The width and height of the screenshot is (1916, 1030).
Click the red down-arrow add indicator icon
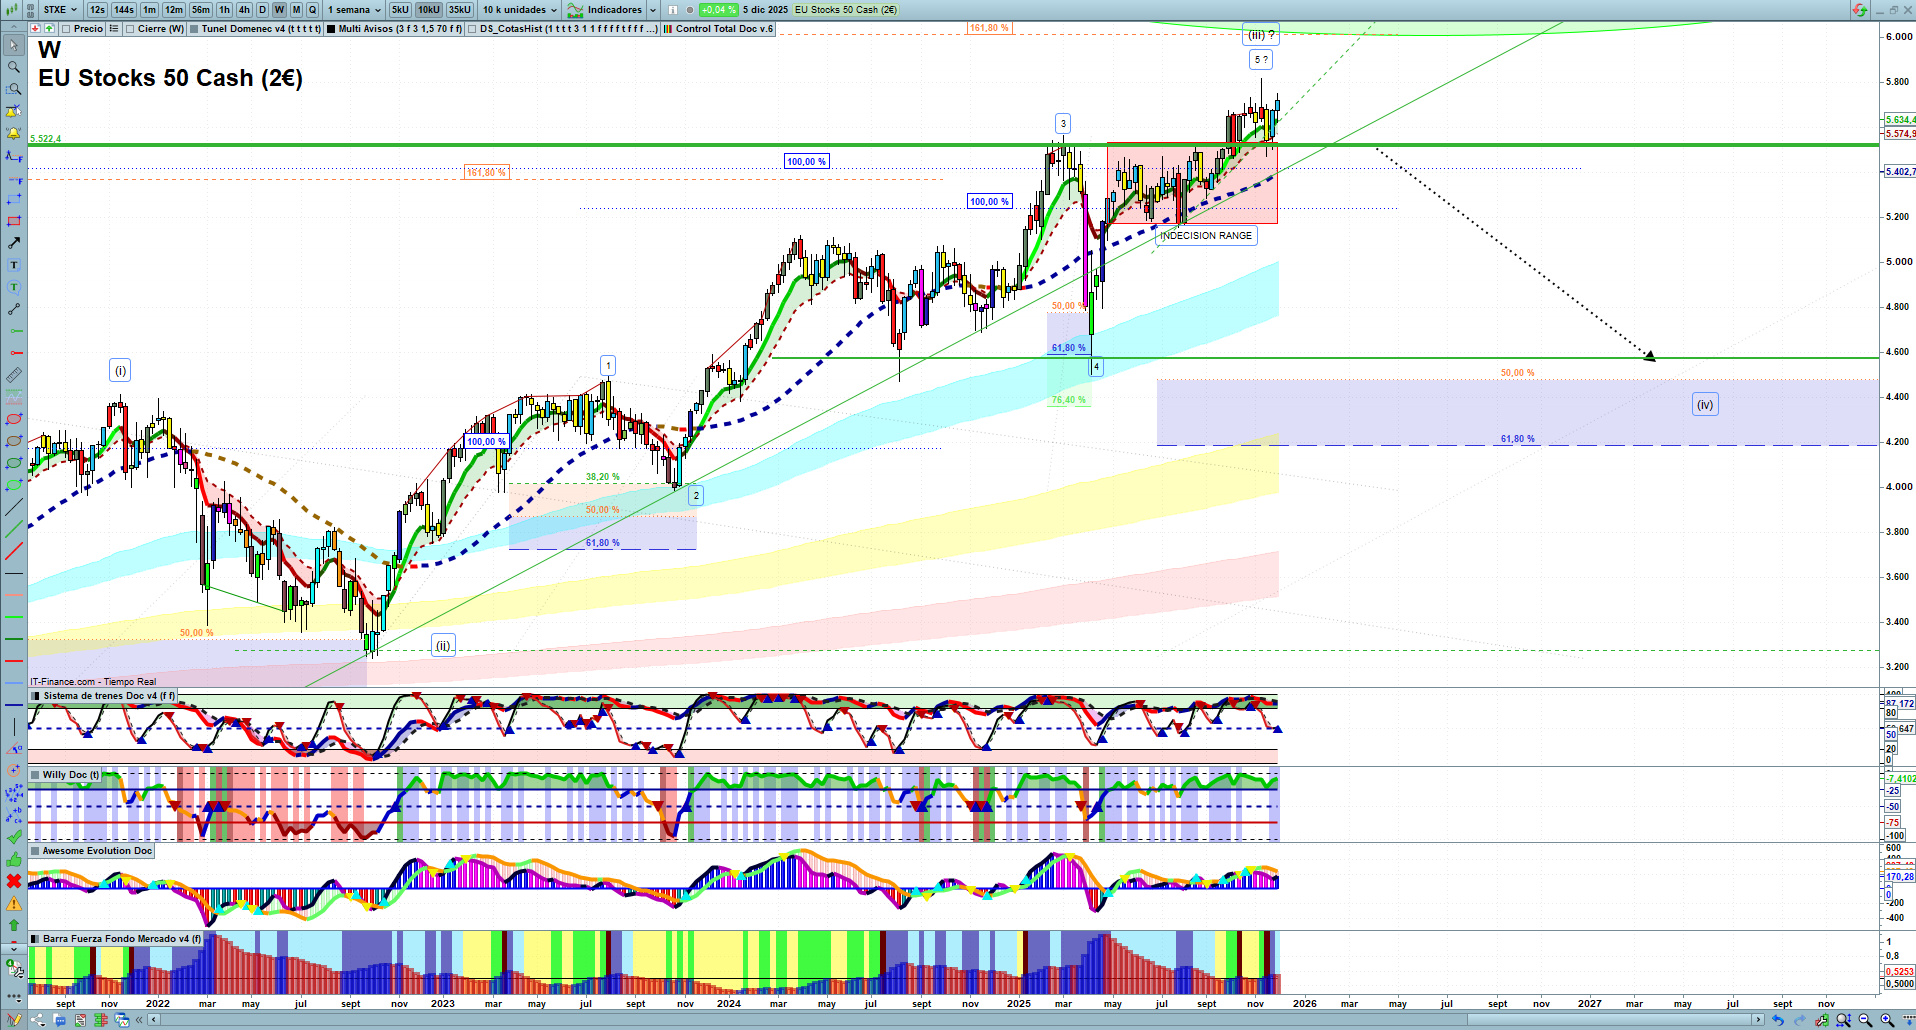point(35,29)
